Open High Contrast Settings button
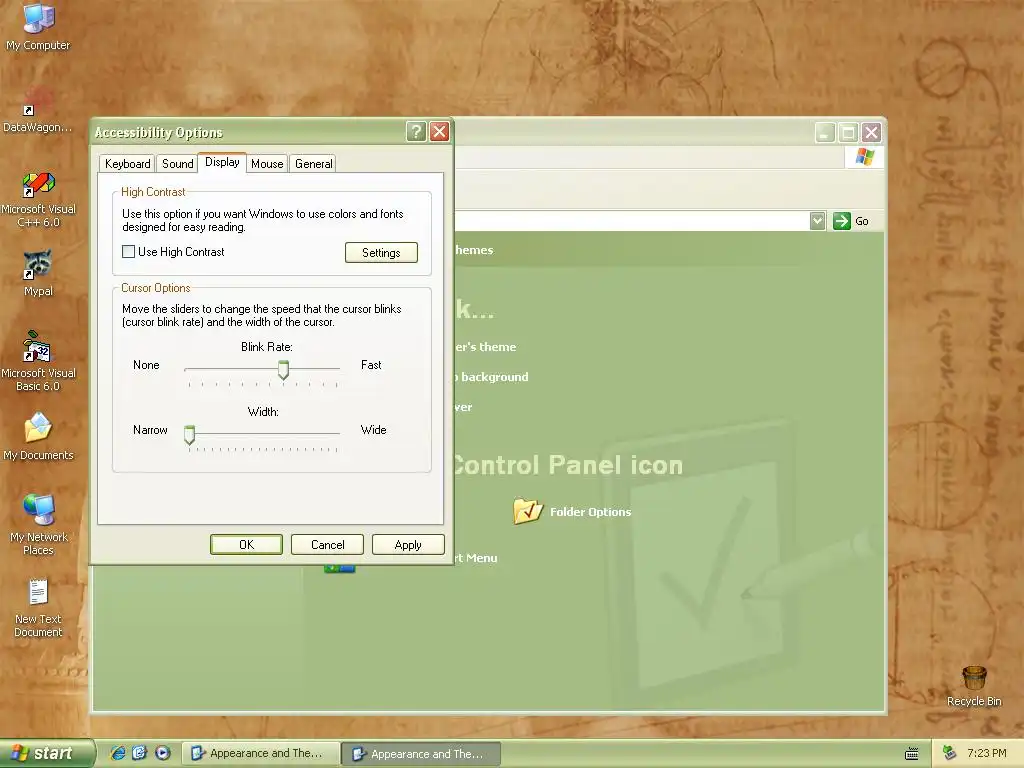The width and height of the screenshot is (1024, 768). coord(381,253)
